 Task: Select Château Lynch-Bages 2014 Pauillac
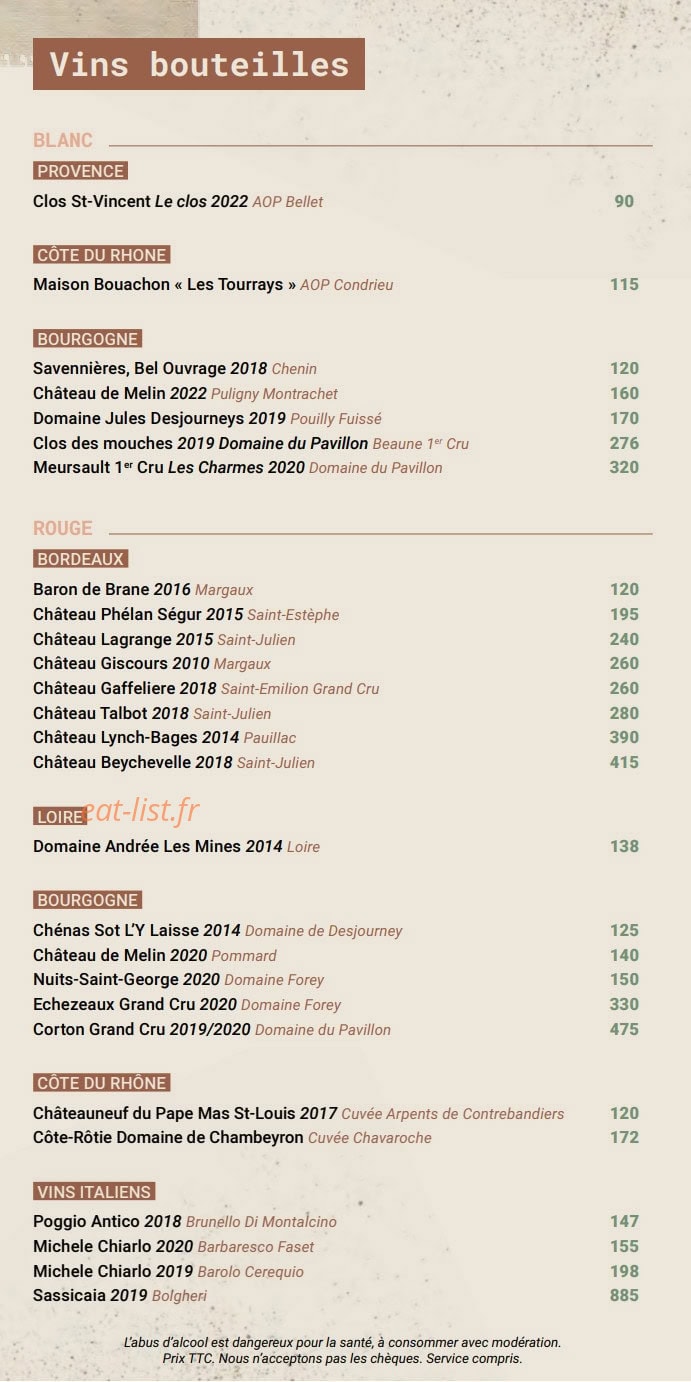165,738
